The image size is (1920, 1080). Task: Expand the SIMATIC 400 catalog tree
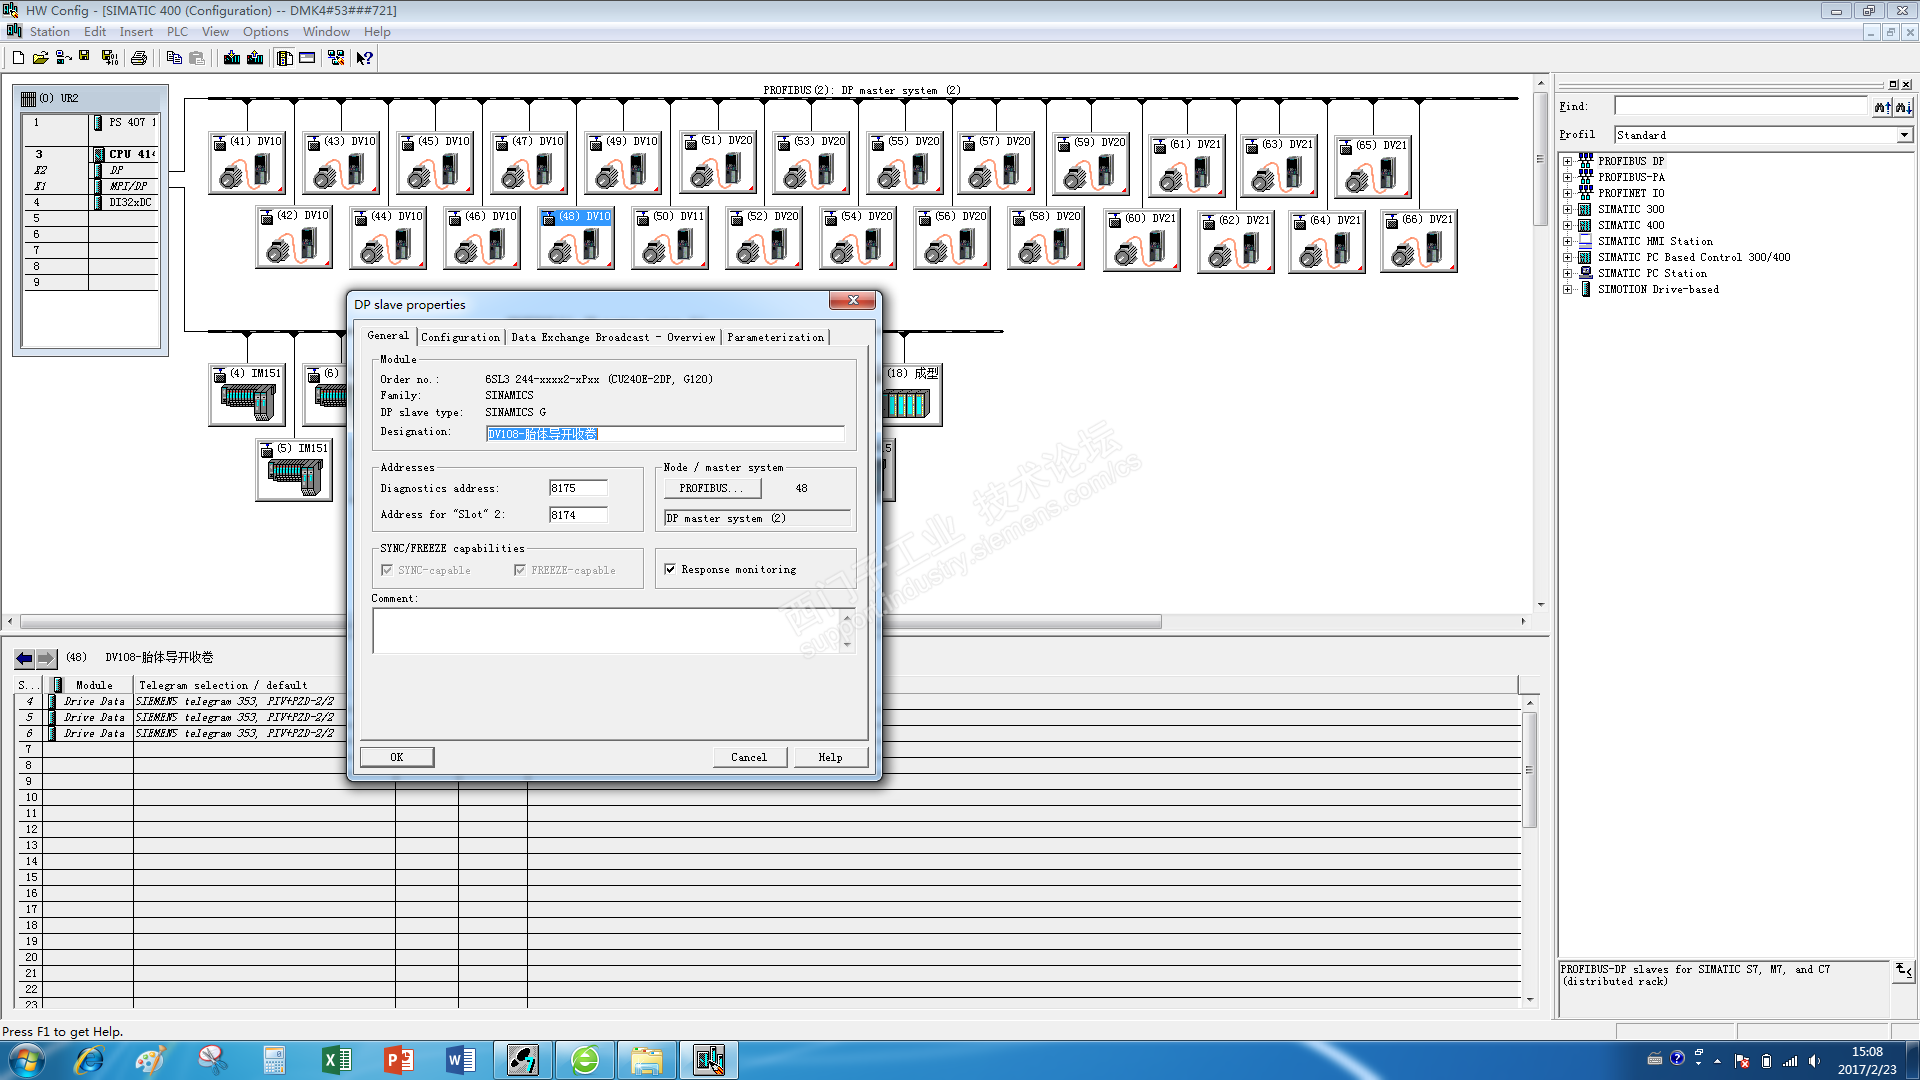click(1567, 225)
